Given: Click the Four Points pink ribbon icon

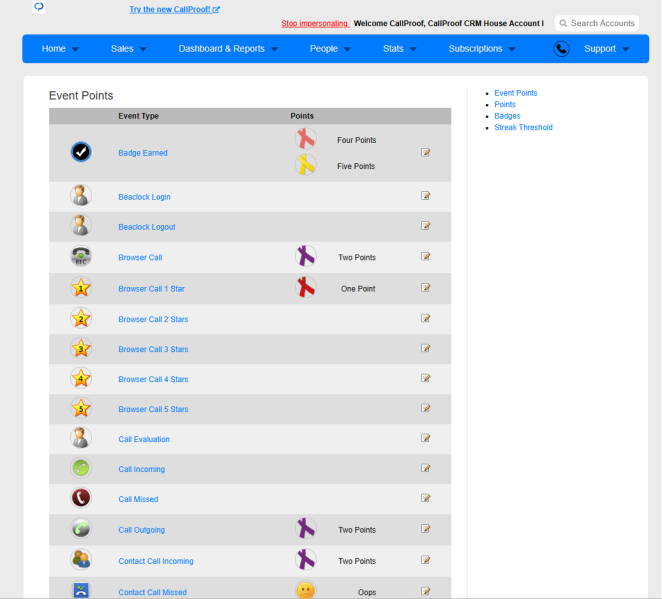Looking at the screenshot, I should [x=306, y=139].
